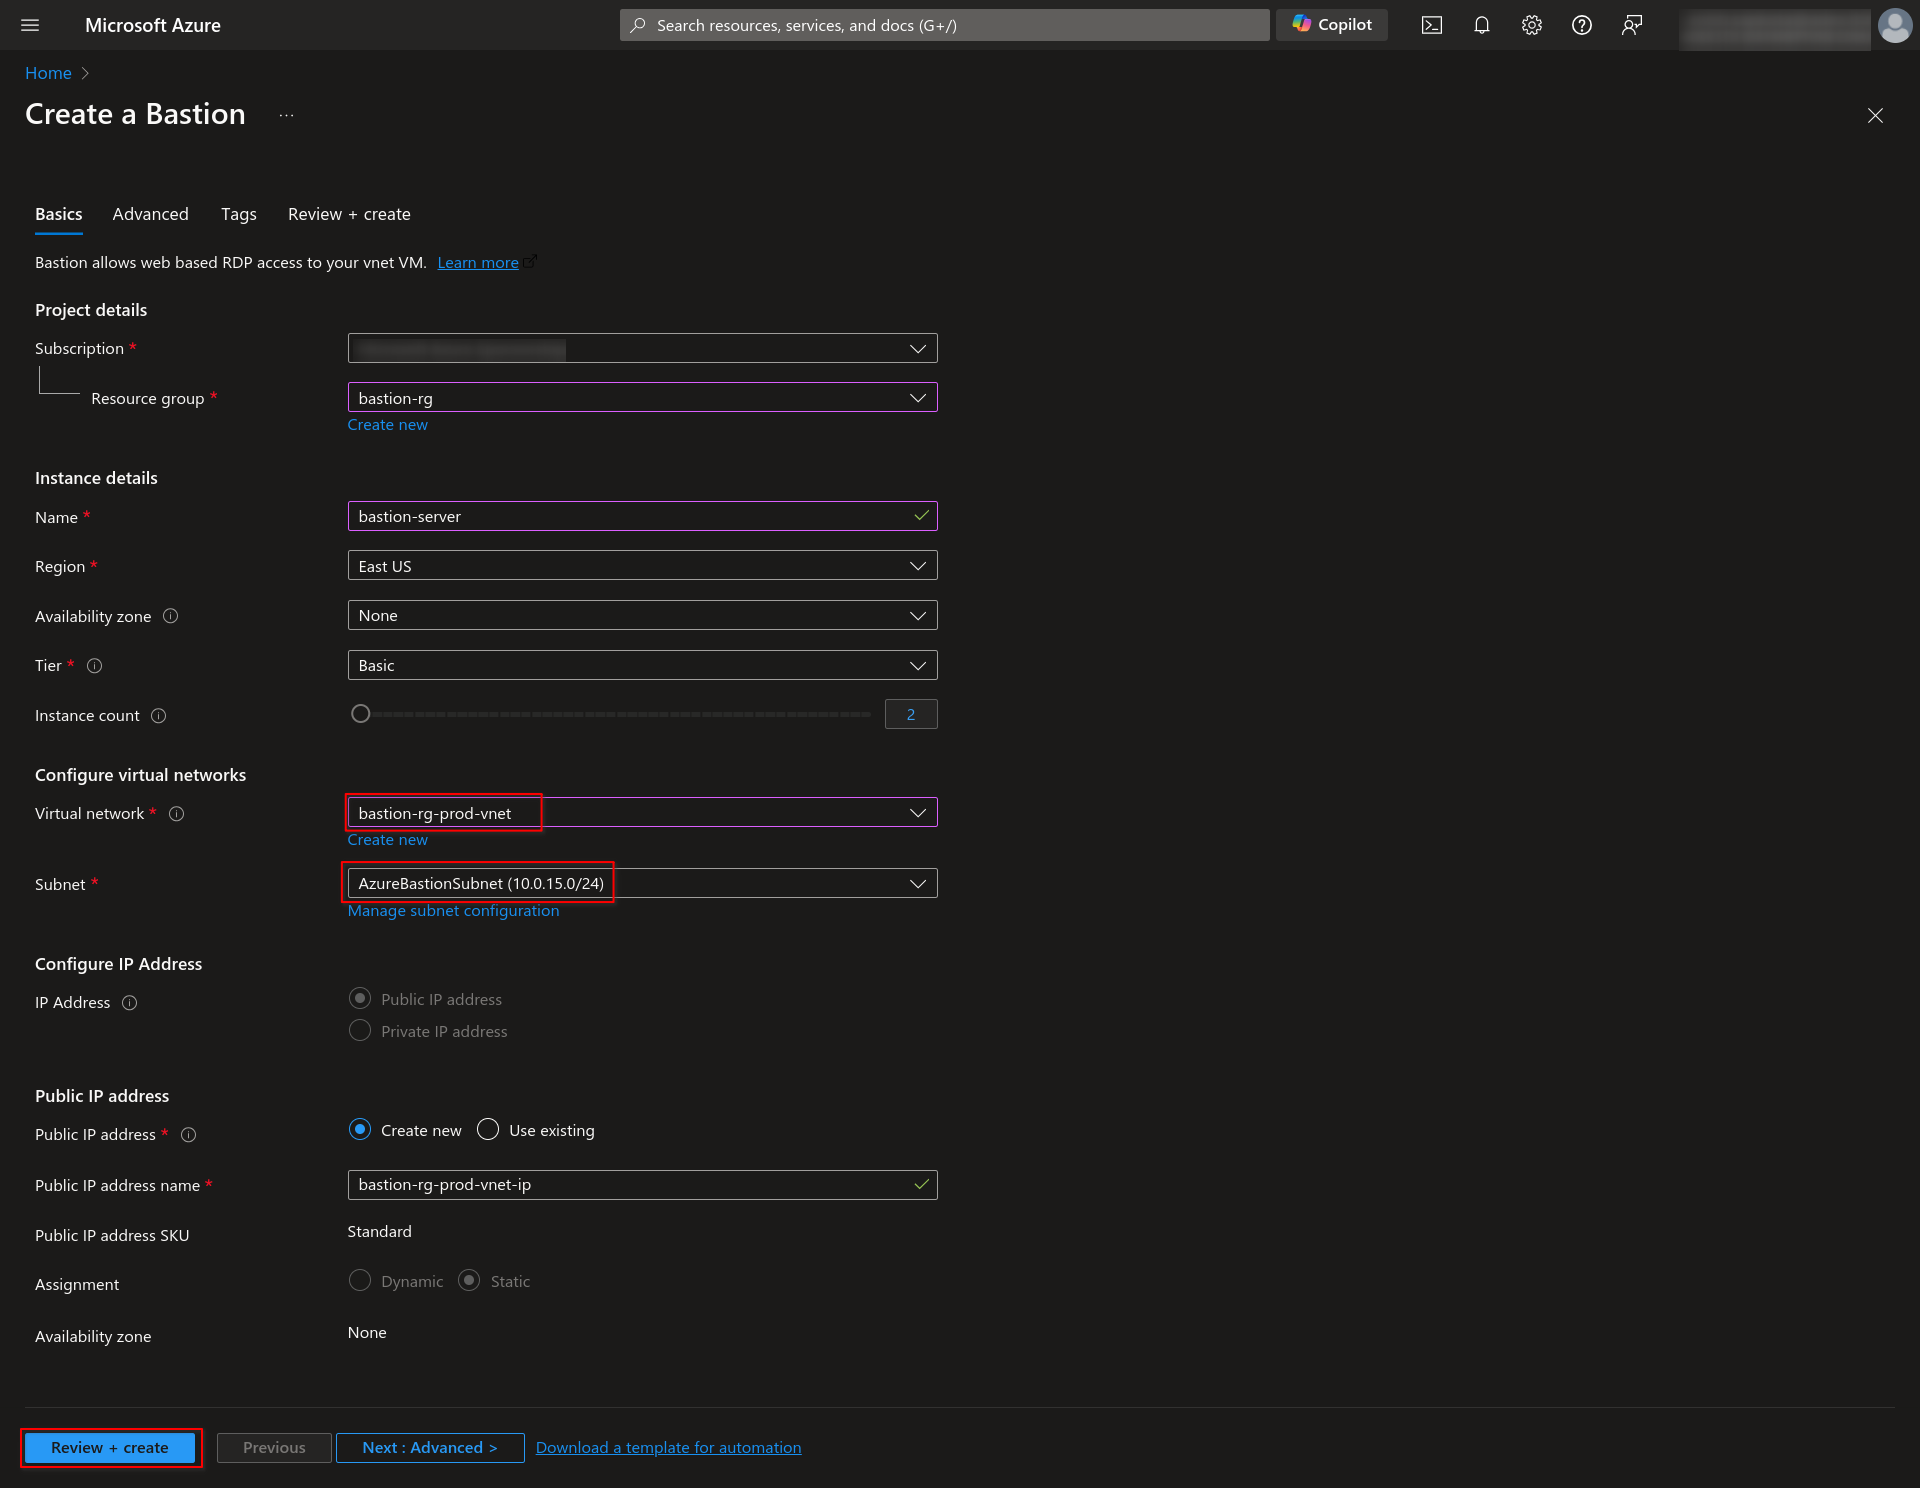Open the portal hamburger menu

29,25
